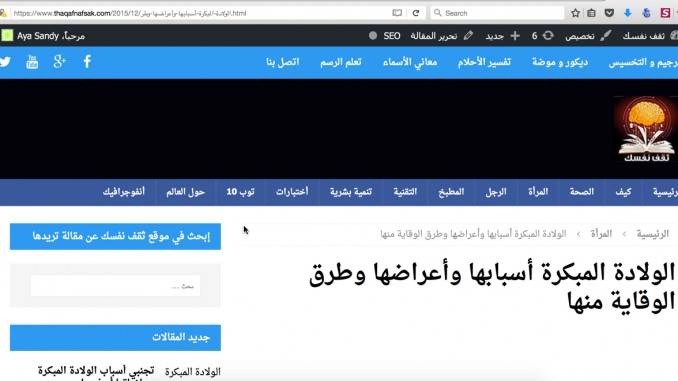
Task: Select الرجل category tab
Action: click(x=496, y=192)
